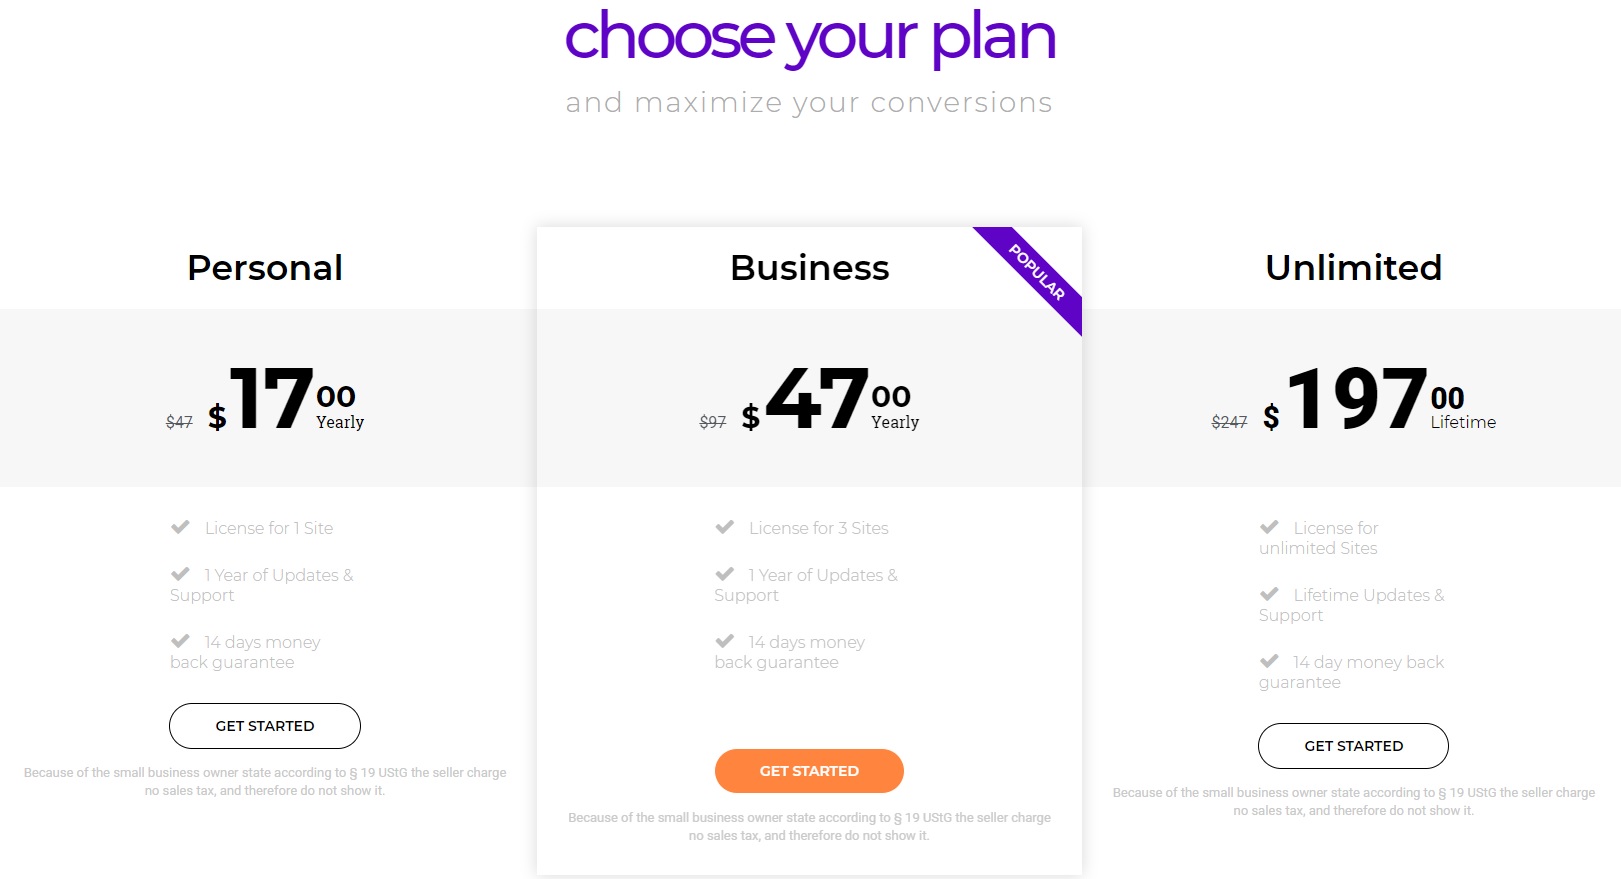The height and width of the screenshot is (879, 1621).
Task: Click the checkmark beside License for 3 Sites
Action: [725, 527]
